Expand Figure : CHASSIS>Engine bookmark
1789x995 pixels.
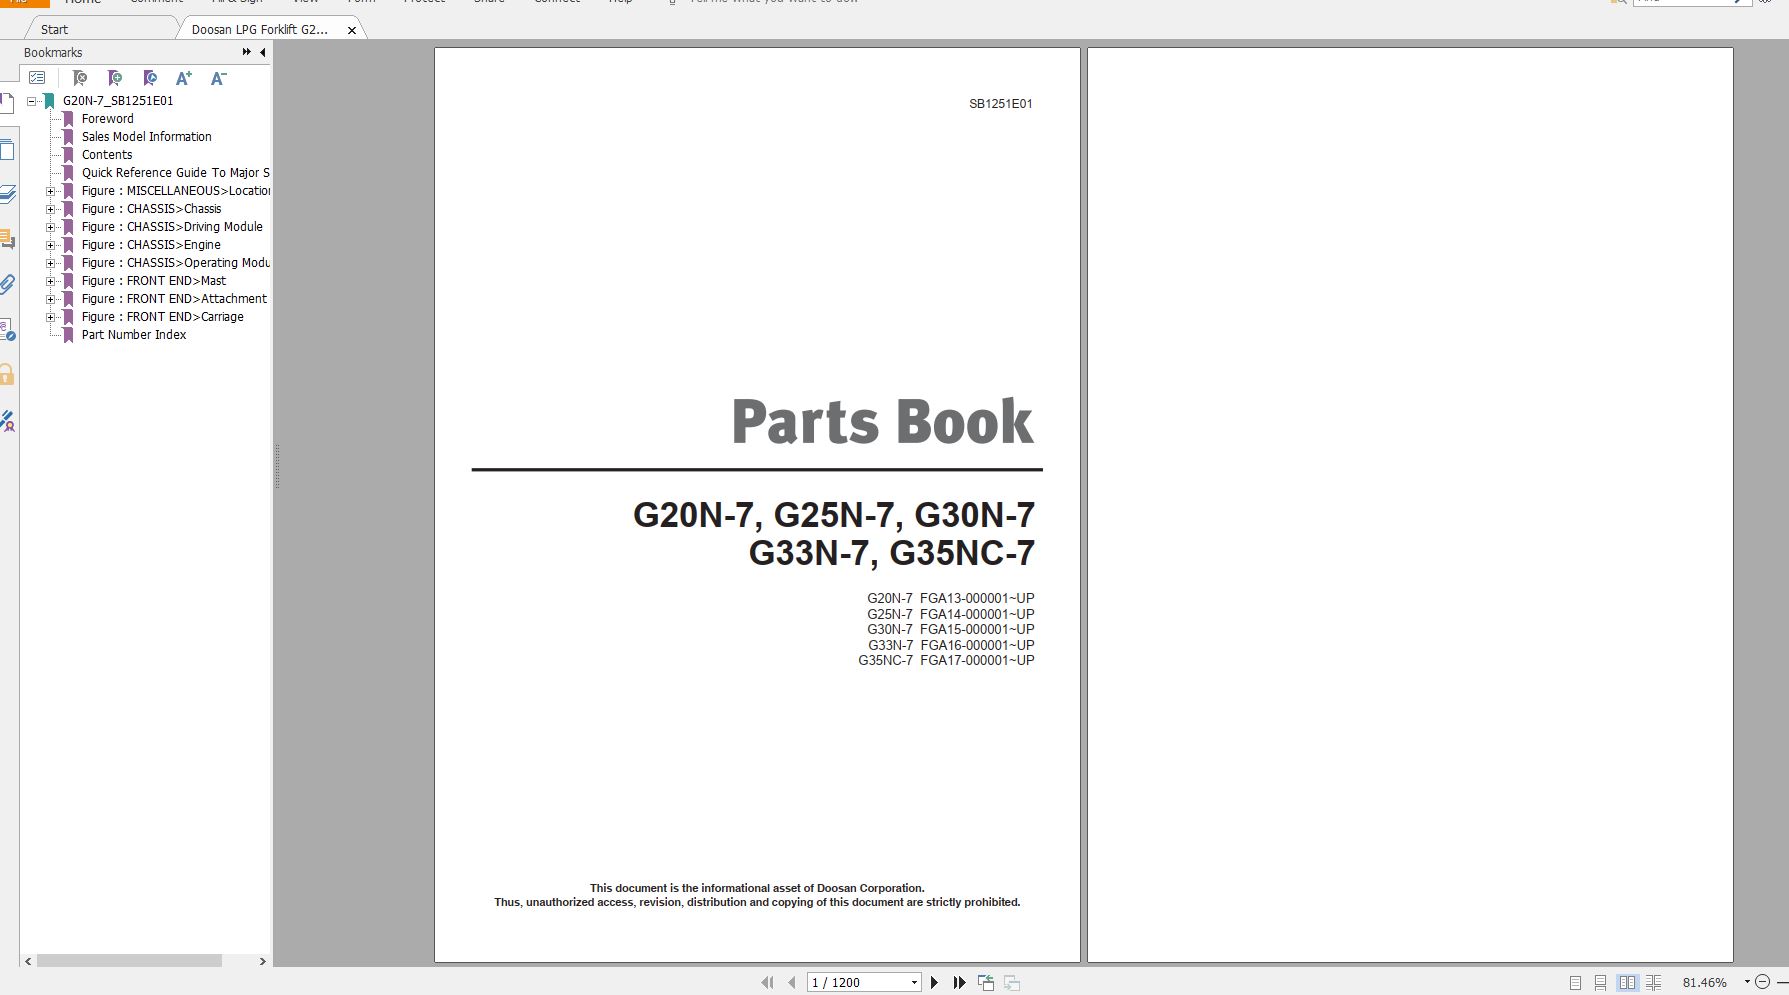tap(50, 244)
